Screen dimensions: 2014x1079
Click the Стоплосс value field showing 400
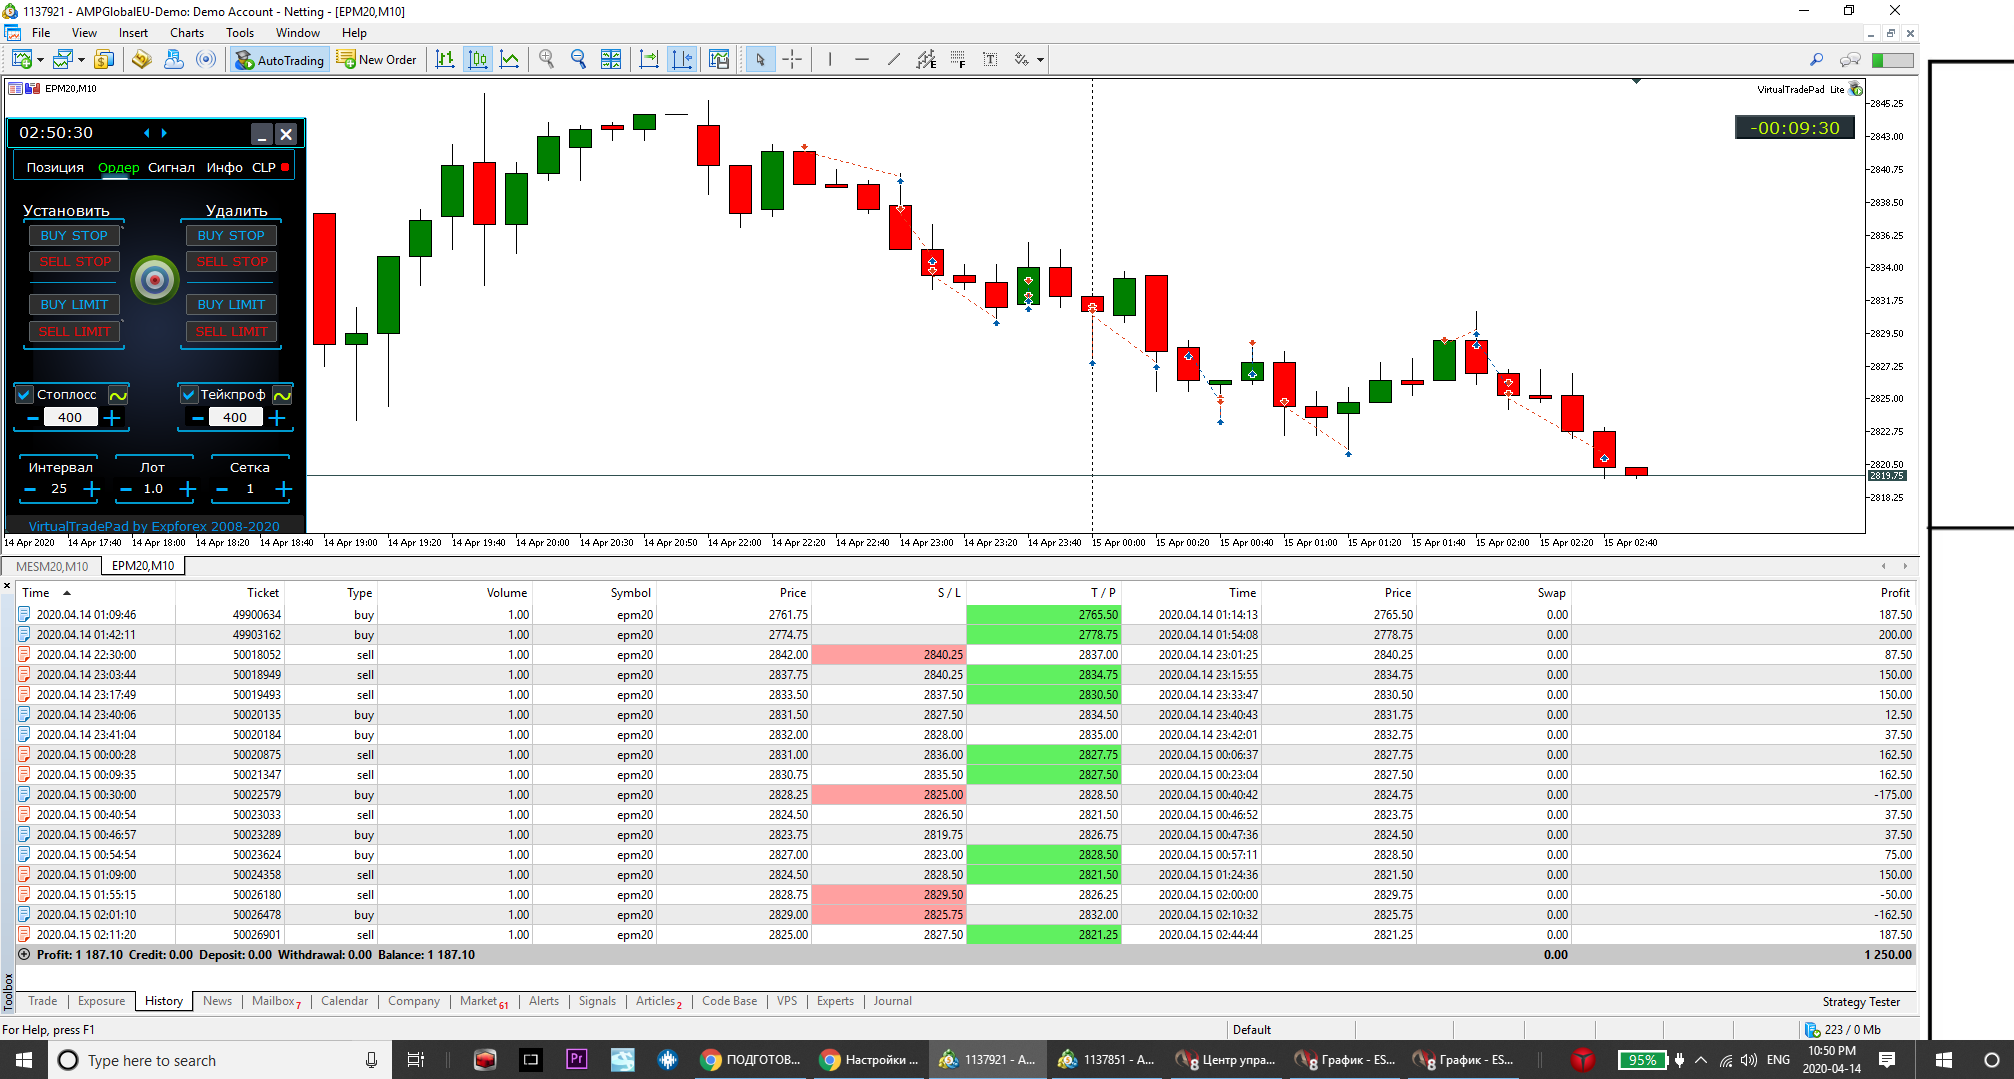(x=70, y=418)
